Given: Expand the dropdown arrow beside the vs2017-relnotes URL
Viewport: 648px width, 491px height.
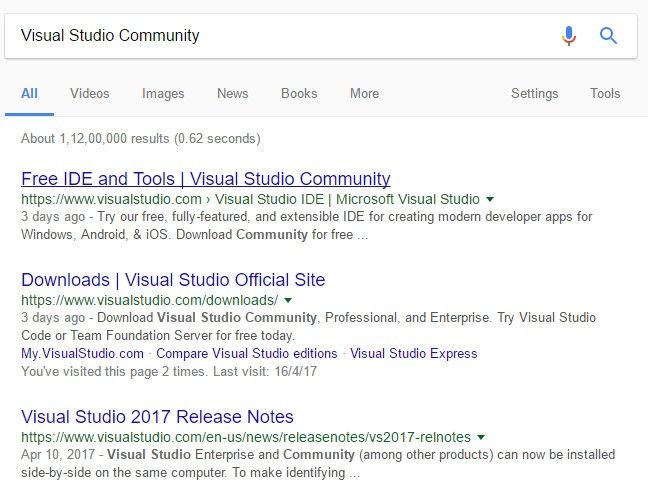Looking at the screenshot, I should coord(481,437).
